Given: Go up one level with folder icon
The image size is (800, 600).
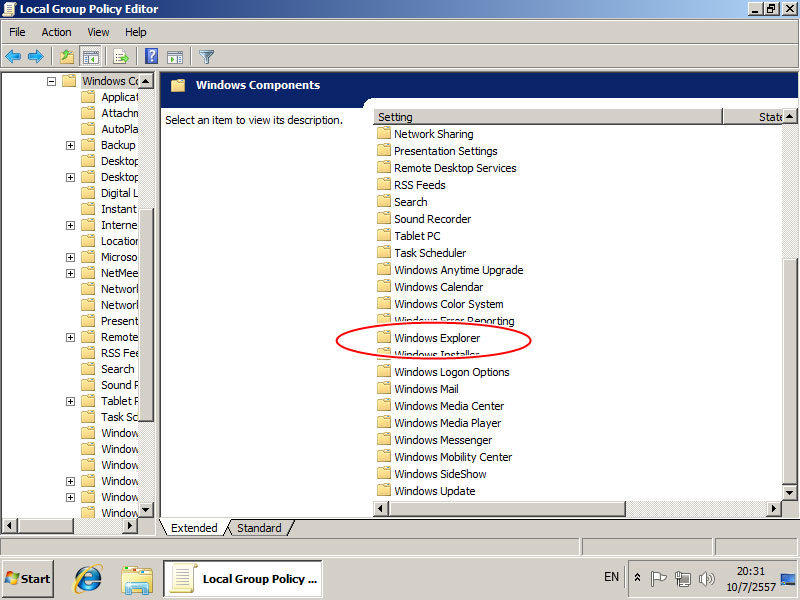Looking at the screenshot, I should pos(67,57).
